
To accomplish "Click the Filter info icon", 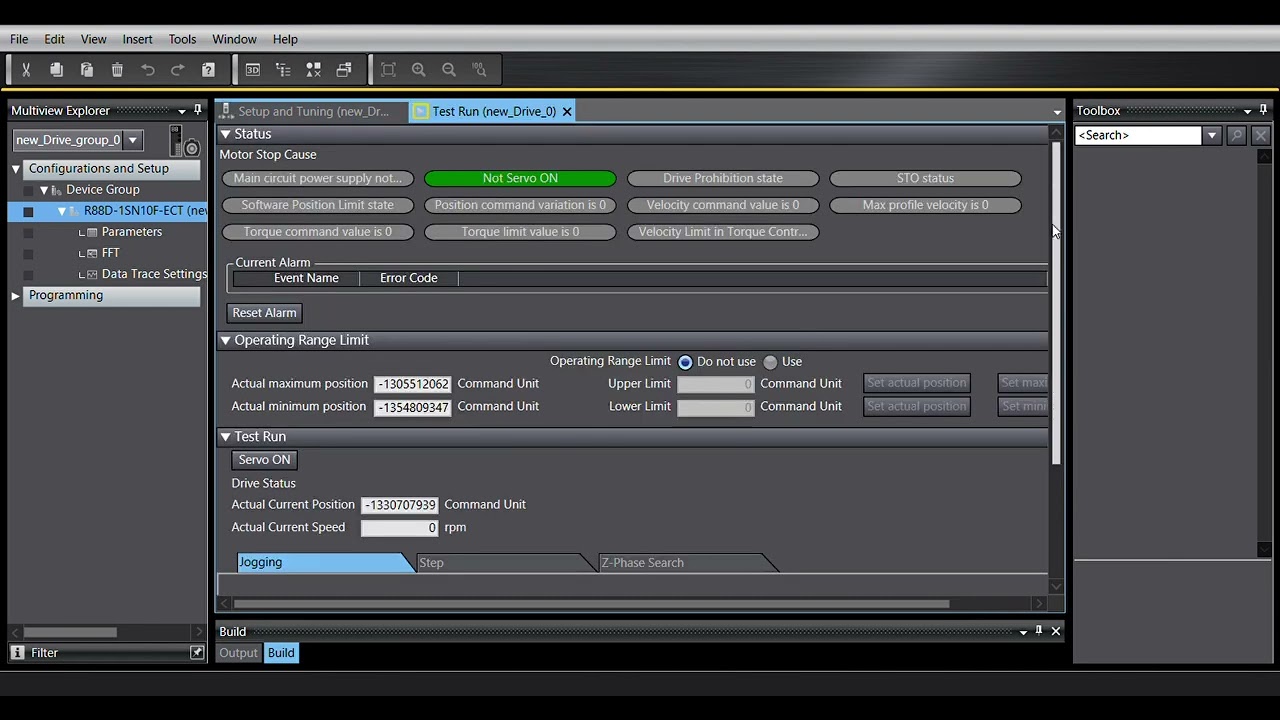I will [17, 653].
